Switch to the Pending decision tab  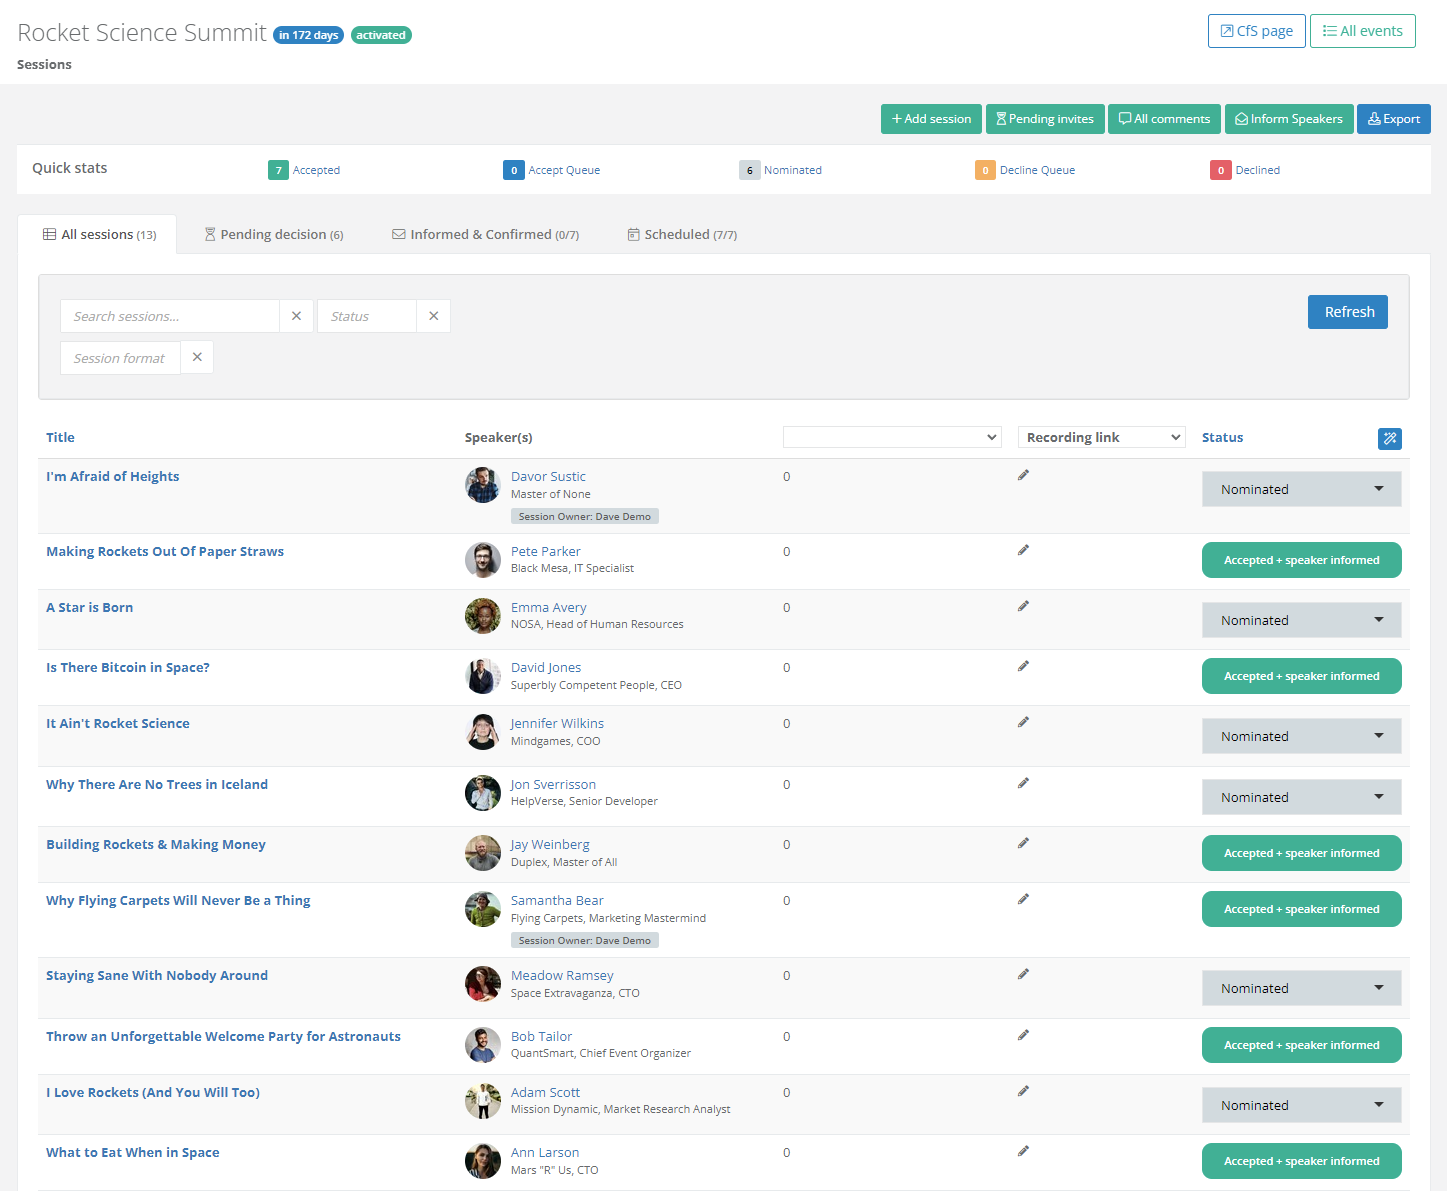[274, 235]
